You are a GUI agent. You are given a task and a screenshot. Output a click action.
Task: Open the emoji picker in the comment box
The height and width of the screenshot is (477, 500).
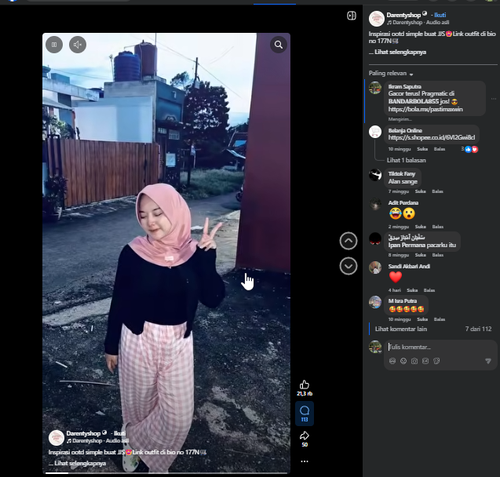tap(403, 361)
